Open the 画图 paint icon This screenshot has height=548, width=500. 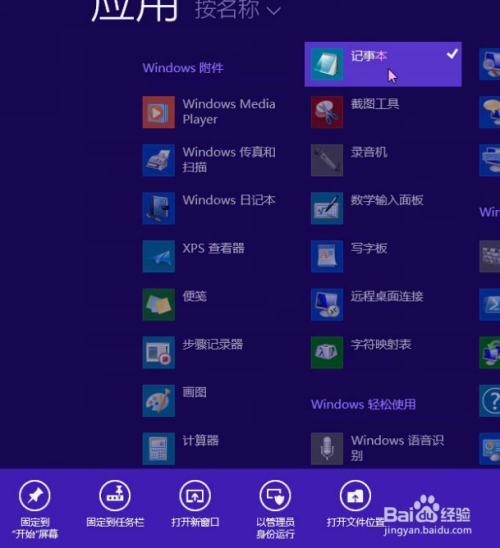[159, 401]
